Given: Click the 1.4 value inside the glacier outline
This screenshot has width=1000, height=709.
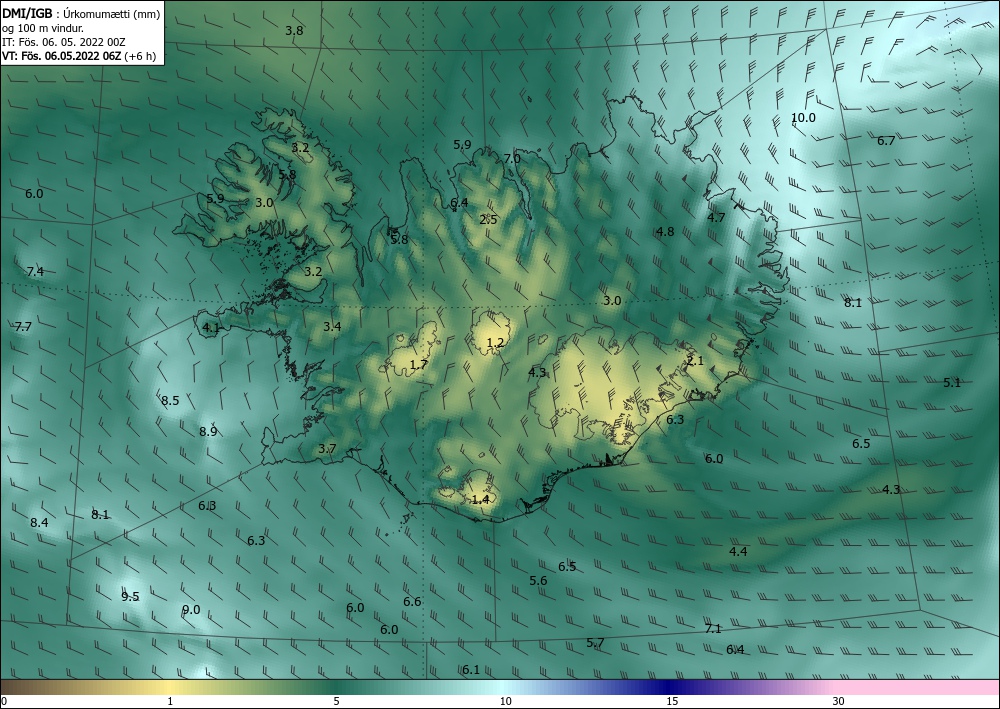Looking at the screenshot, I should 480,500.
